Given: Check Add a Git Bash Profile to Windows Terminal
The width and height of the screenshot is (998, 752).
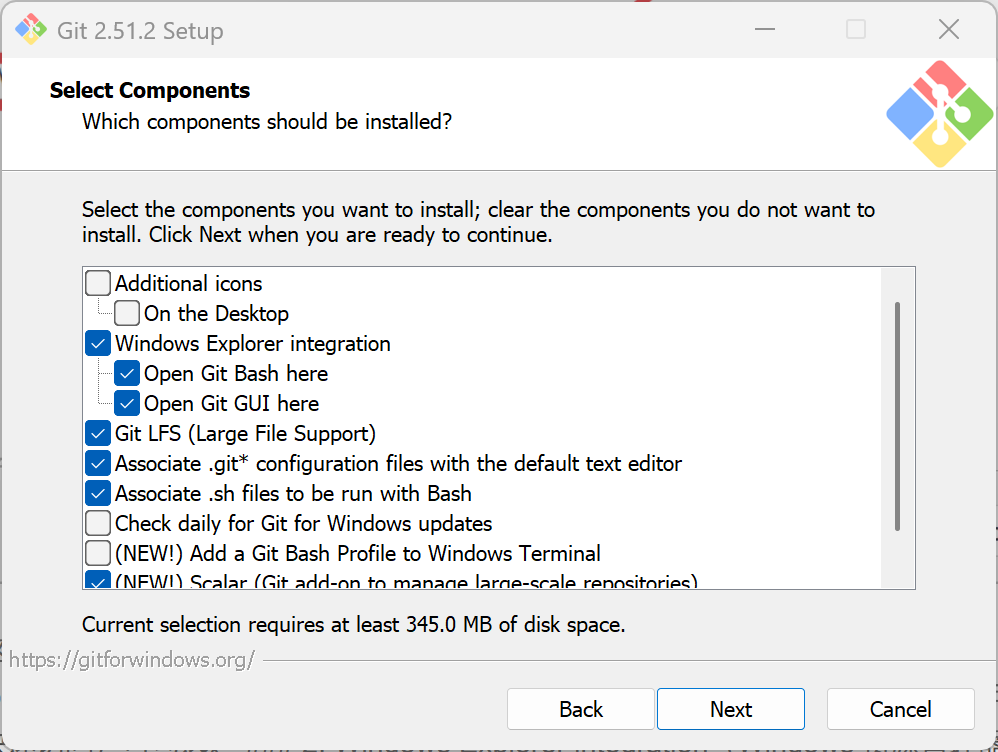Looking at the screenshot, I should 98,553.
